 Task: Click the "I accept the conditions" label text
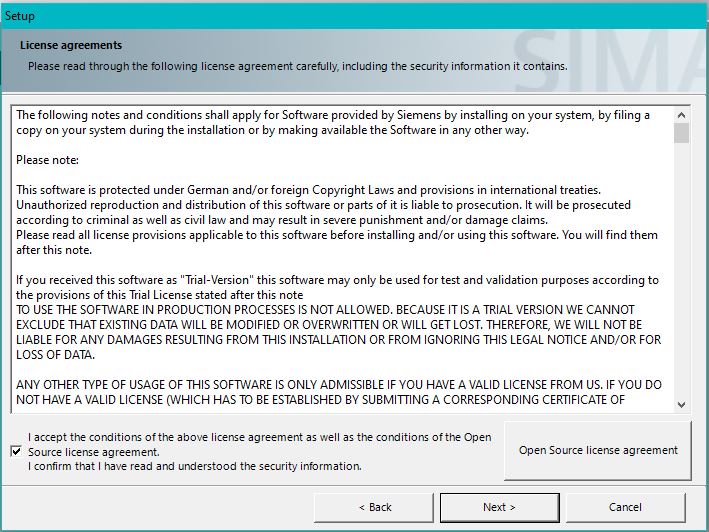[x=259, y=437]
